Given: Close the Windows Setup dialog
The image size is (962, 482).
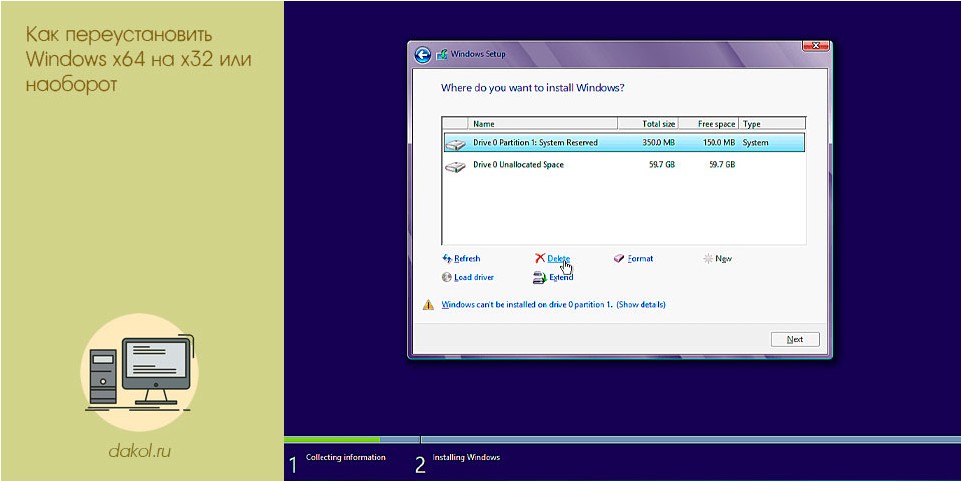Looking at the screenshot, I should pyautogui.click(x=816, y=47).
